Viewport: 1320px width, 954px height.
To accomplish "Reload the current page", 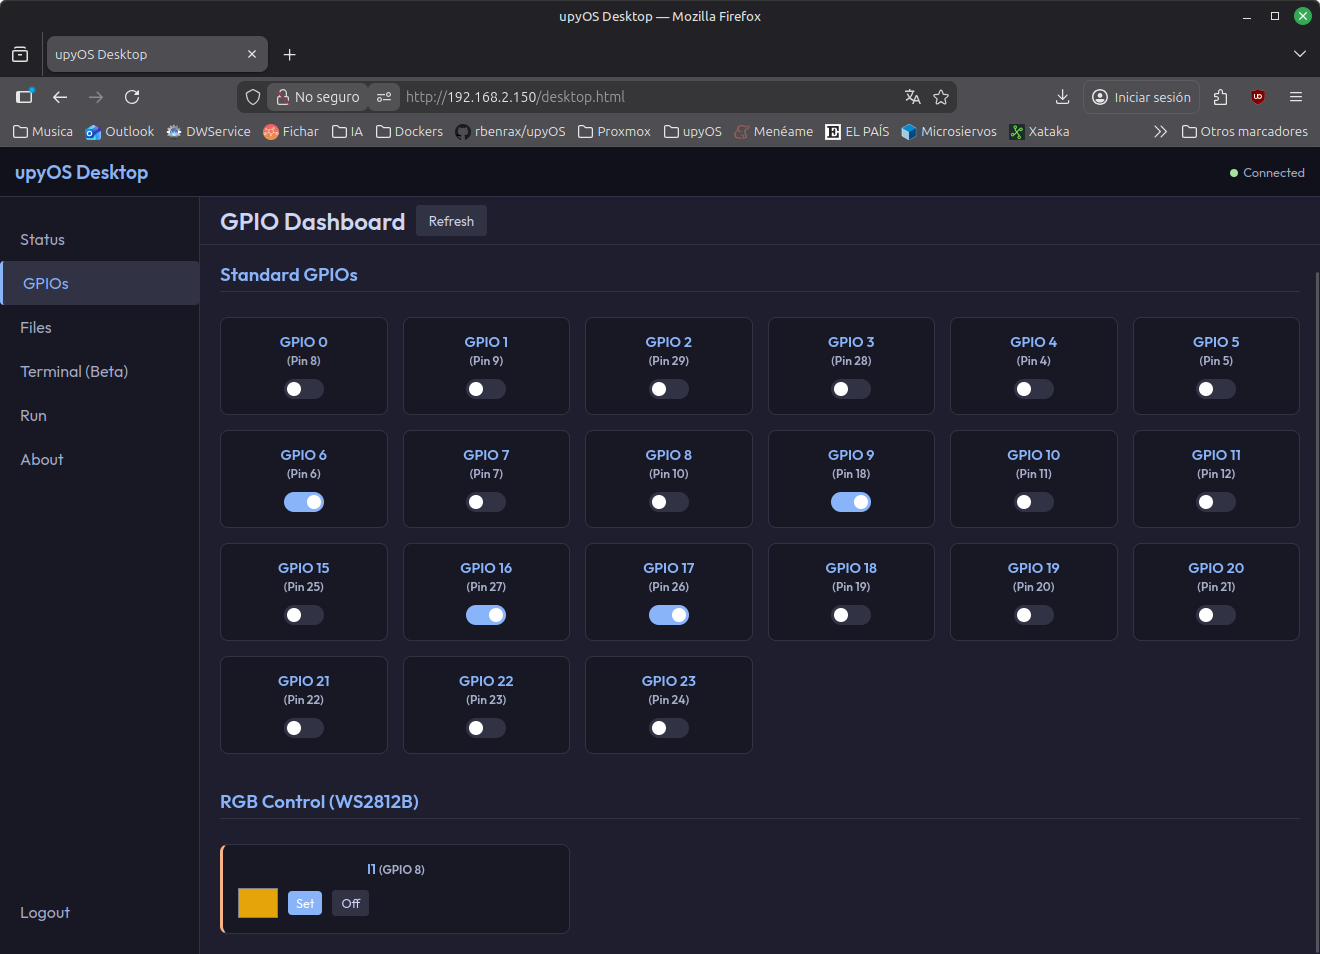I will [x=132, y=97].
